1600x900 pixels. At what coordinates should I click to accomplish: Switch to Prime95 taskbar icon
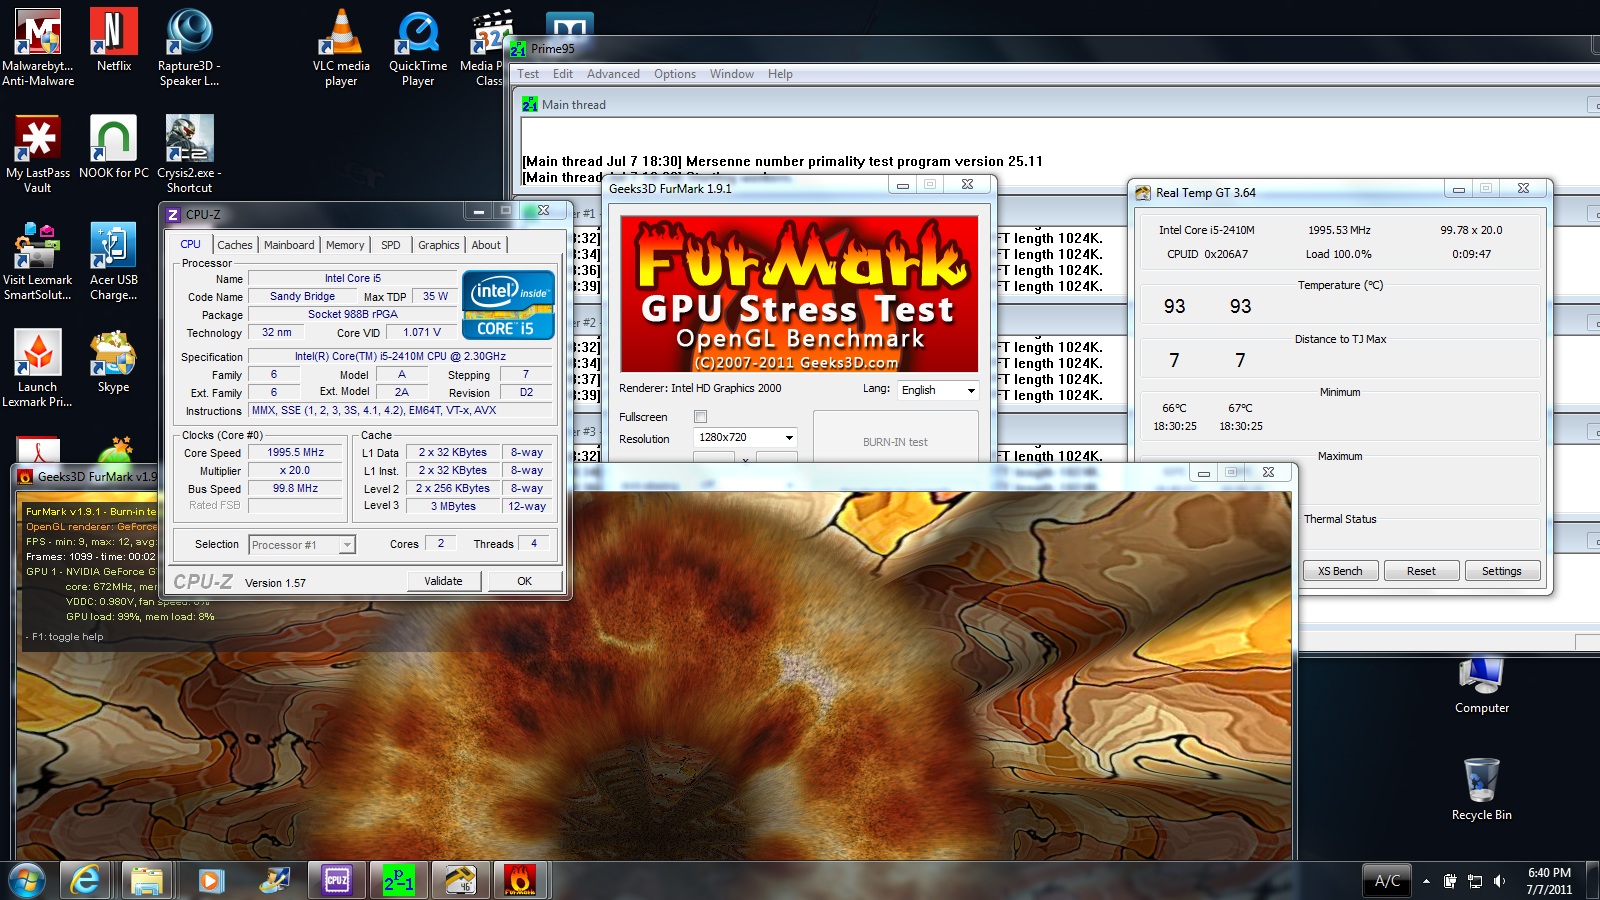click(x=398, y=880)
